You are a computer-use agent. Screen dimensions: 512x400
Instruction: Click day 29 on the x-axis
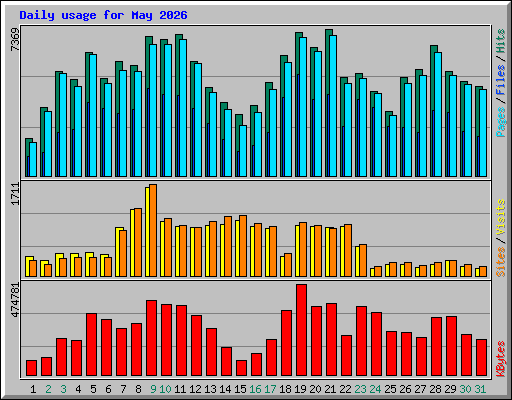(x=450, y=389)
